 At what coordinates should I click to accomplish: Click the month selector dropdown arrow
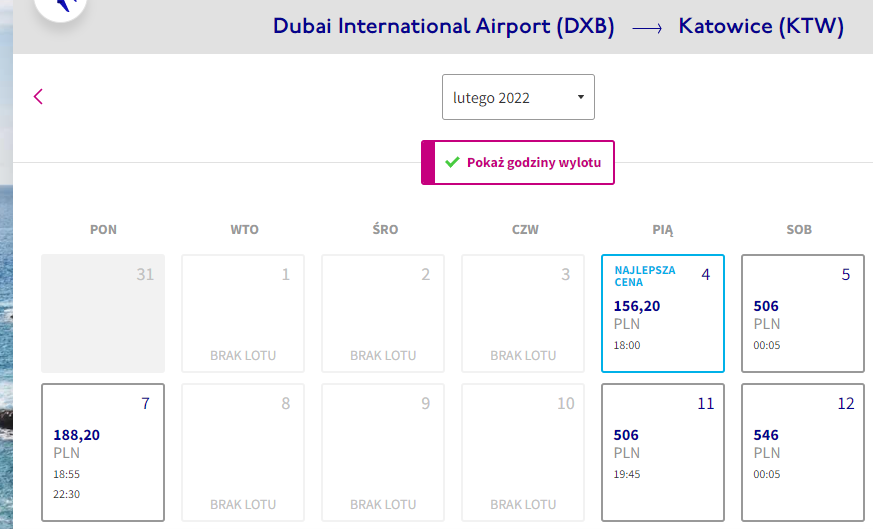[x=581, y=97]
